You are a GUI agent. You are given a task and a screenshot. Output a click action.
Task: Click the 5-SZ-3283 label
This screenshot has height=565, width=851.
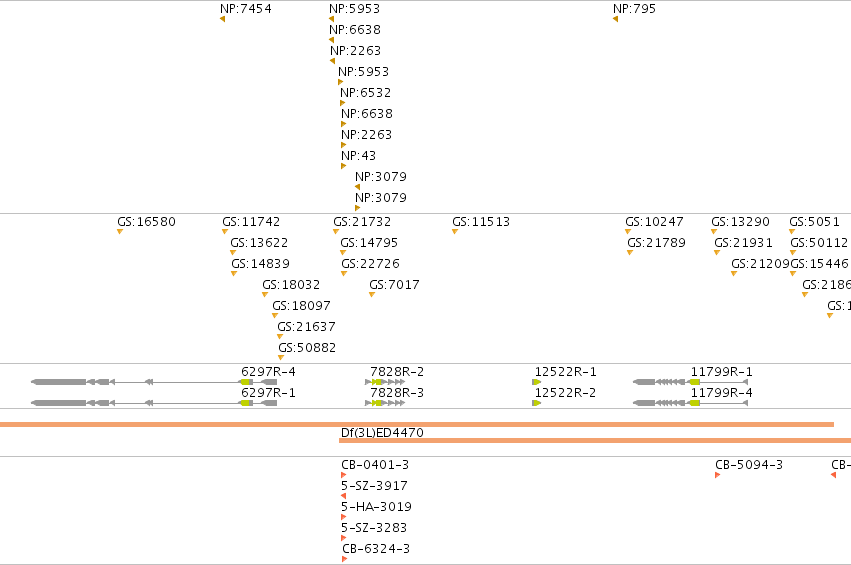click(x=374, y=528)
